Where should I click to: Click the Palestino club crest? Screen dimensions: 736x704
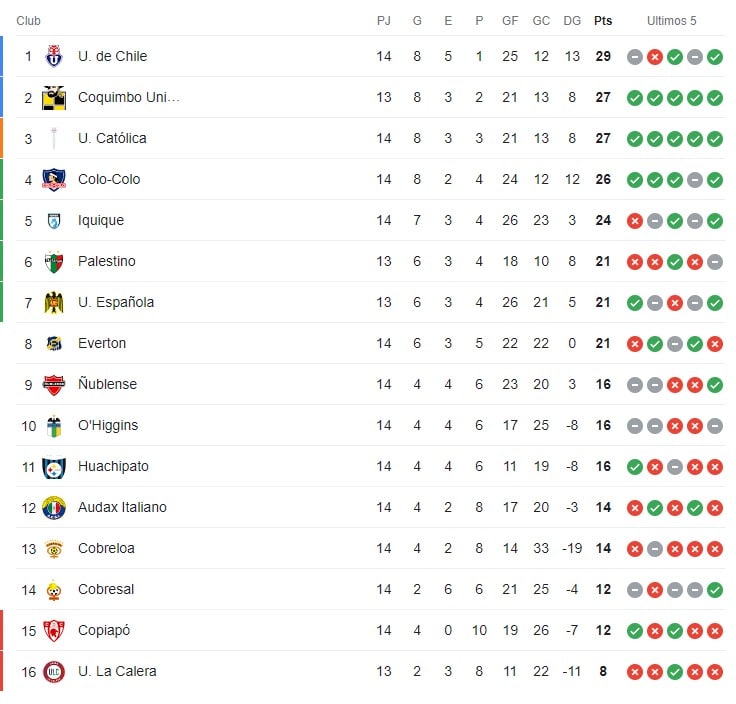pos(54,262)
